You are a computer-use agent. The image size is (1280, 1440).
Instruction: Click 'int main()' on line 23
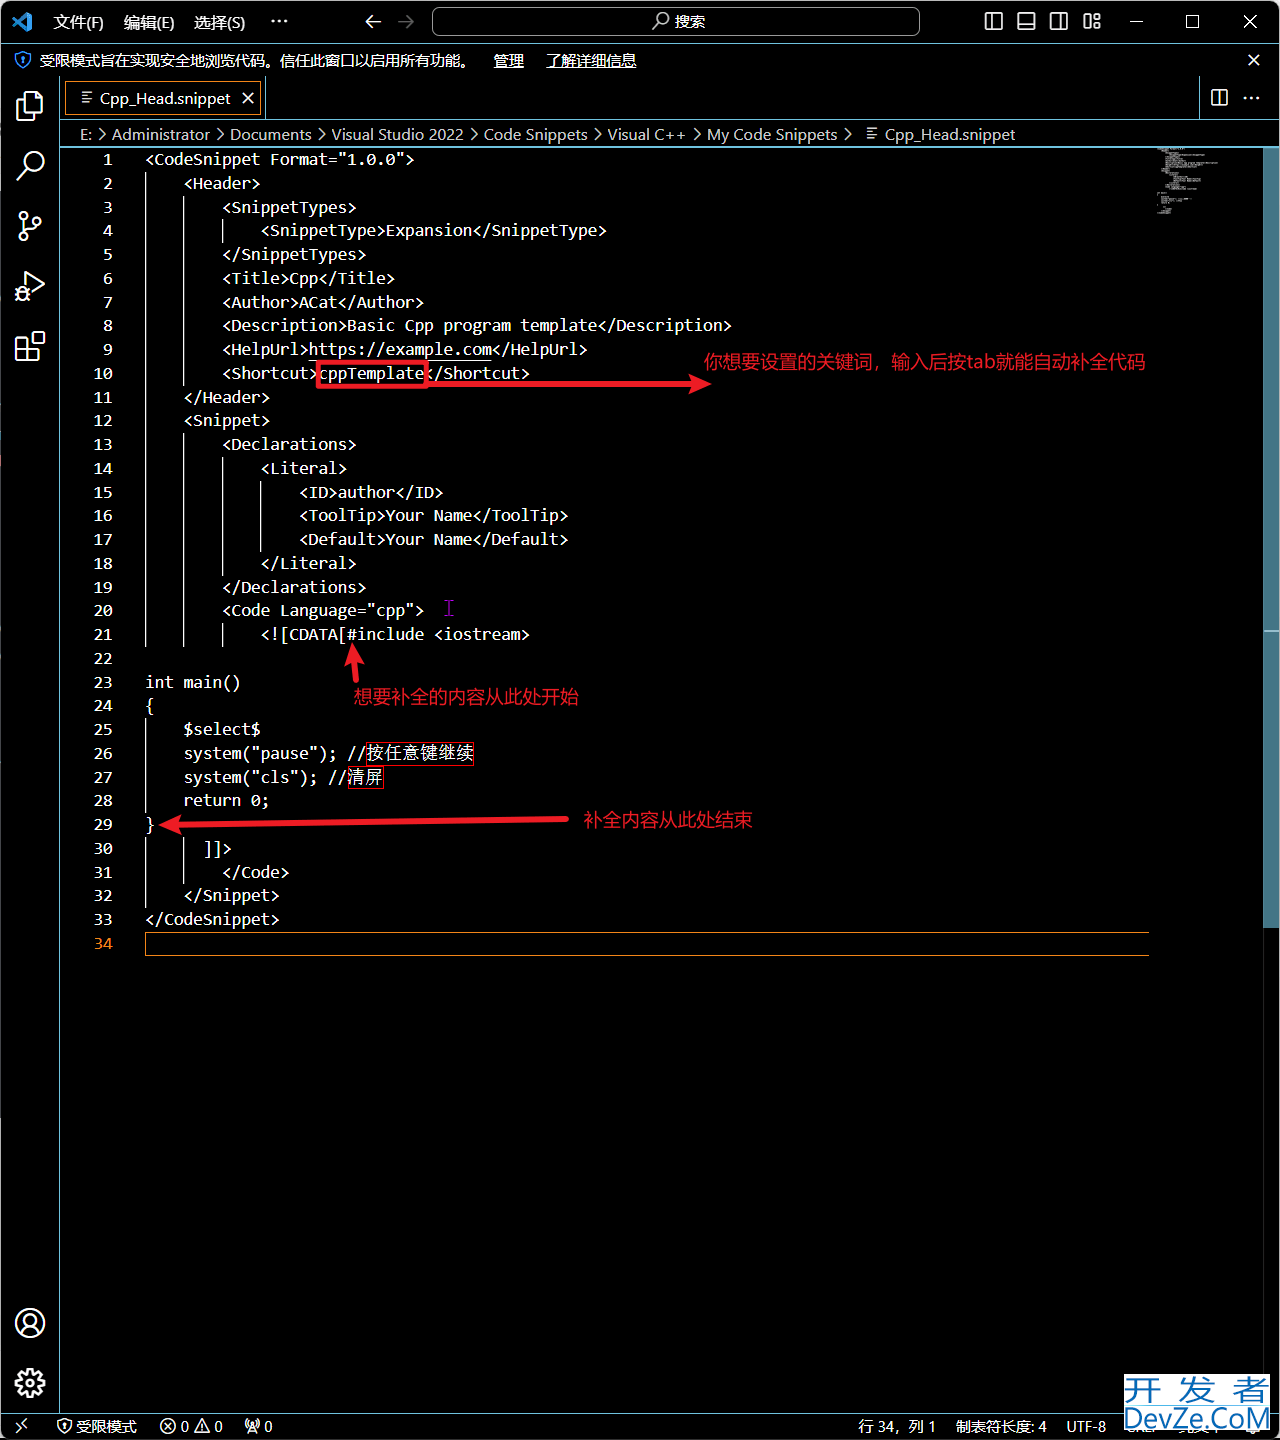pos(193,682)
